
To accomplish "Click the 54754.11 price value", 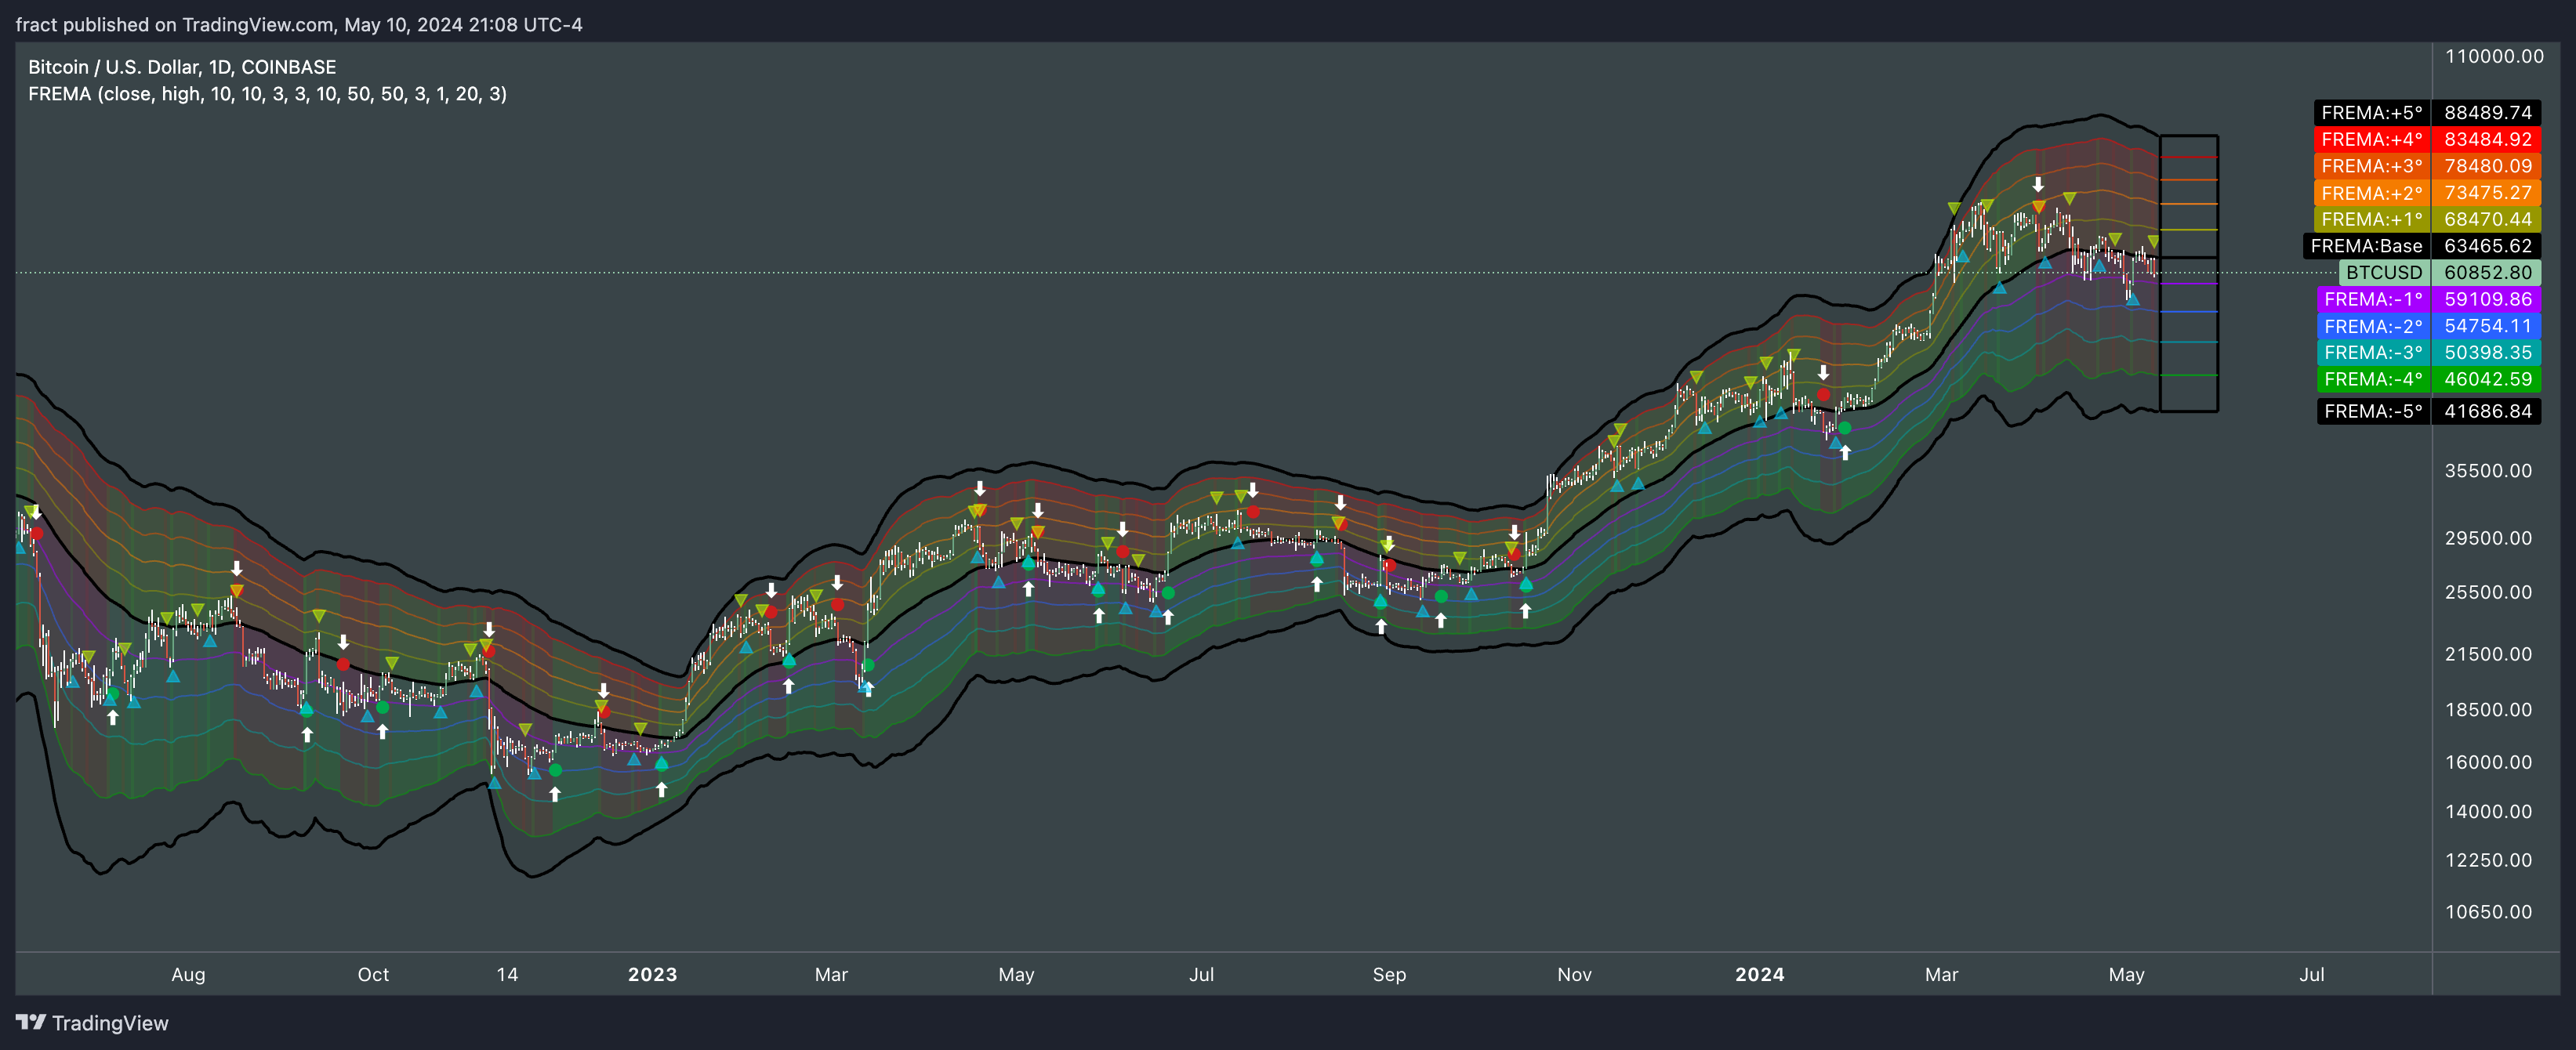I will pos(2487,326).
